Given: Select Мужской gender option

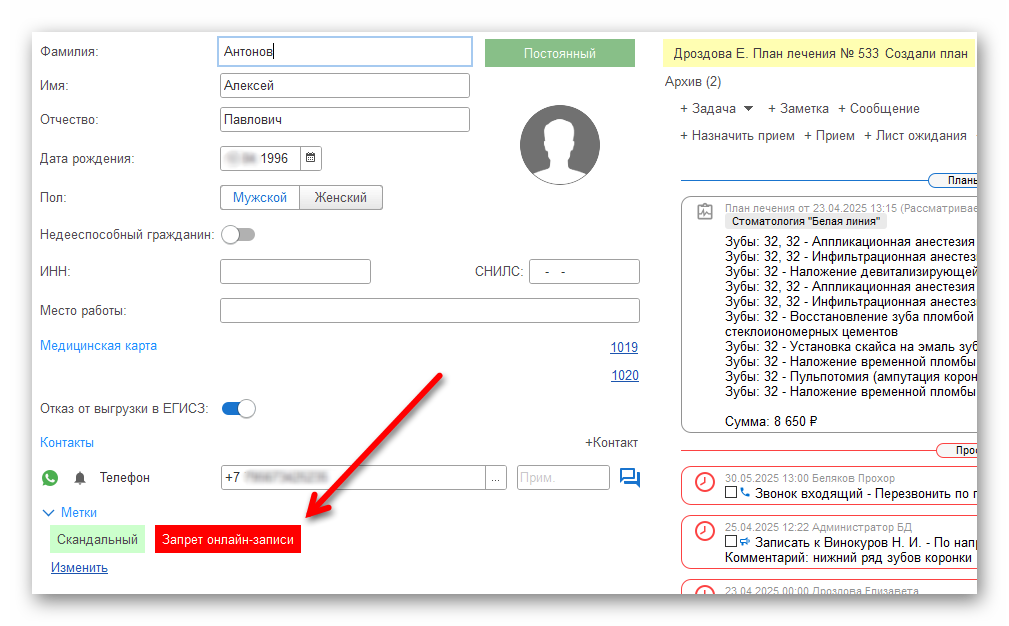Looking at the screenshot, I should pos(260,198).
